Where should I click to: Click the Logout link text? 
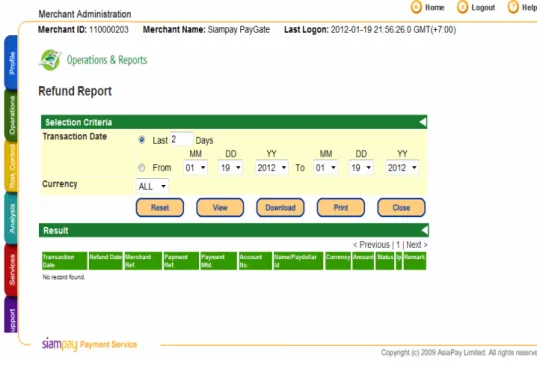[x=483, y=7]
